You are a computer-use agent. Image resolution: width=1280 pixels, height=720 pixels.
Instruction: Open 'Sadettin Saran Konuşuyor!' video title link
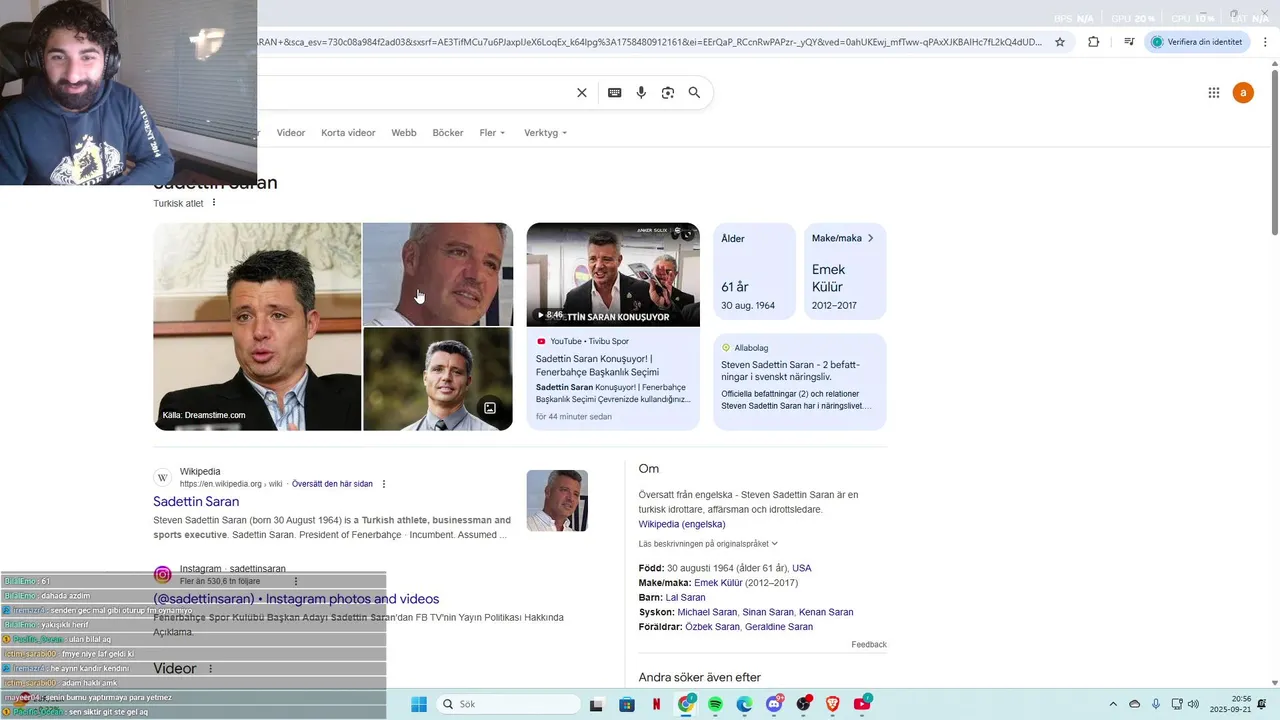[596, 365]
